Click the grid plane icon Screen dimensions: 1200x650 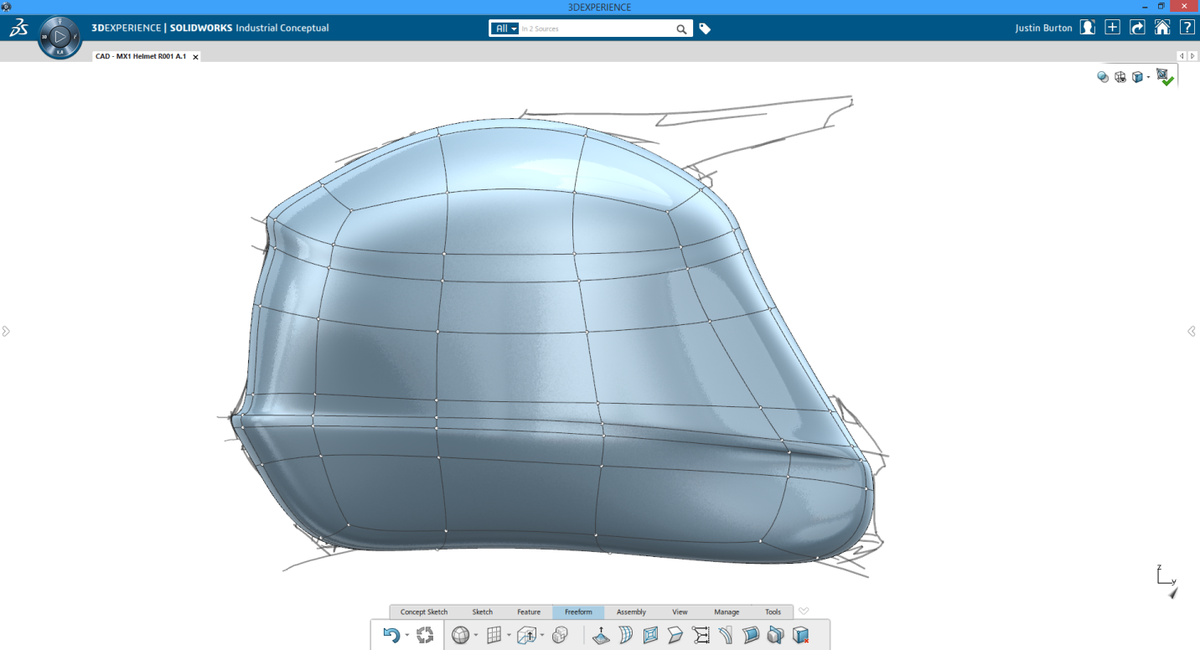click(x=493, y=635)
